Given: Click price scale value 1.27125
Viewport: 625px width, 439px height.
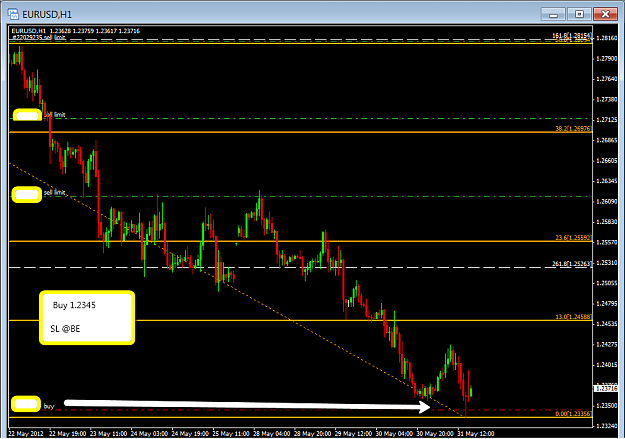Looking at the screenshot, I should coord(606,120).
